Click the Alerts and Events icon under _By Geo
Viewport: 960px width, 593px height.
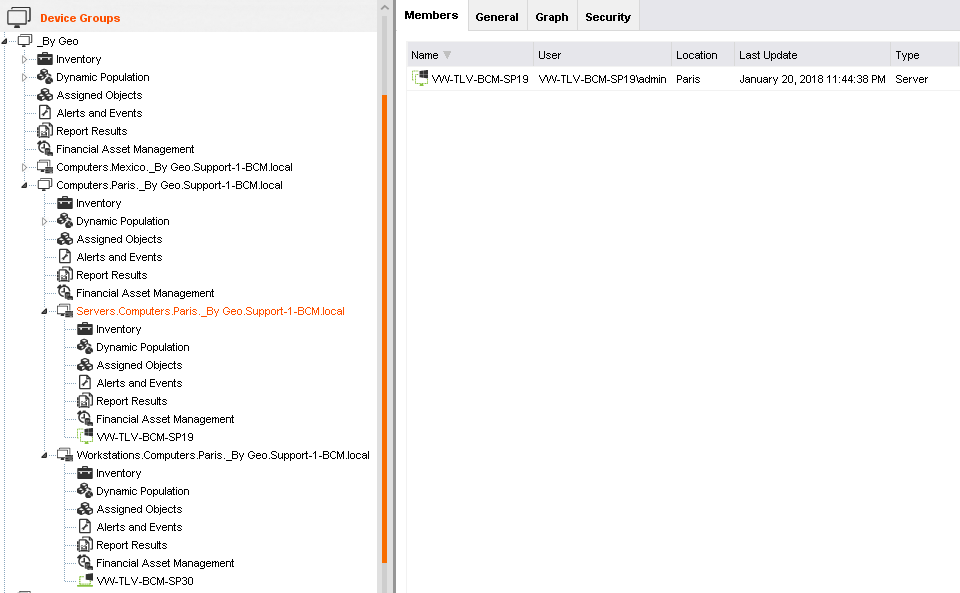(x=45, y=113)
